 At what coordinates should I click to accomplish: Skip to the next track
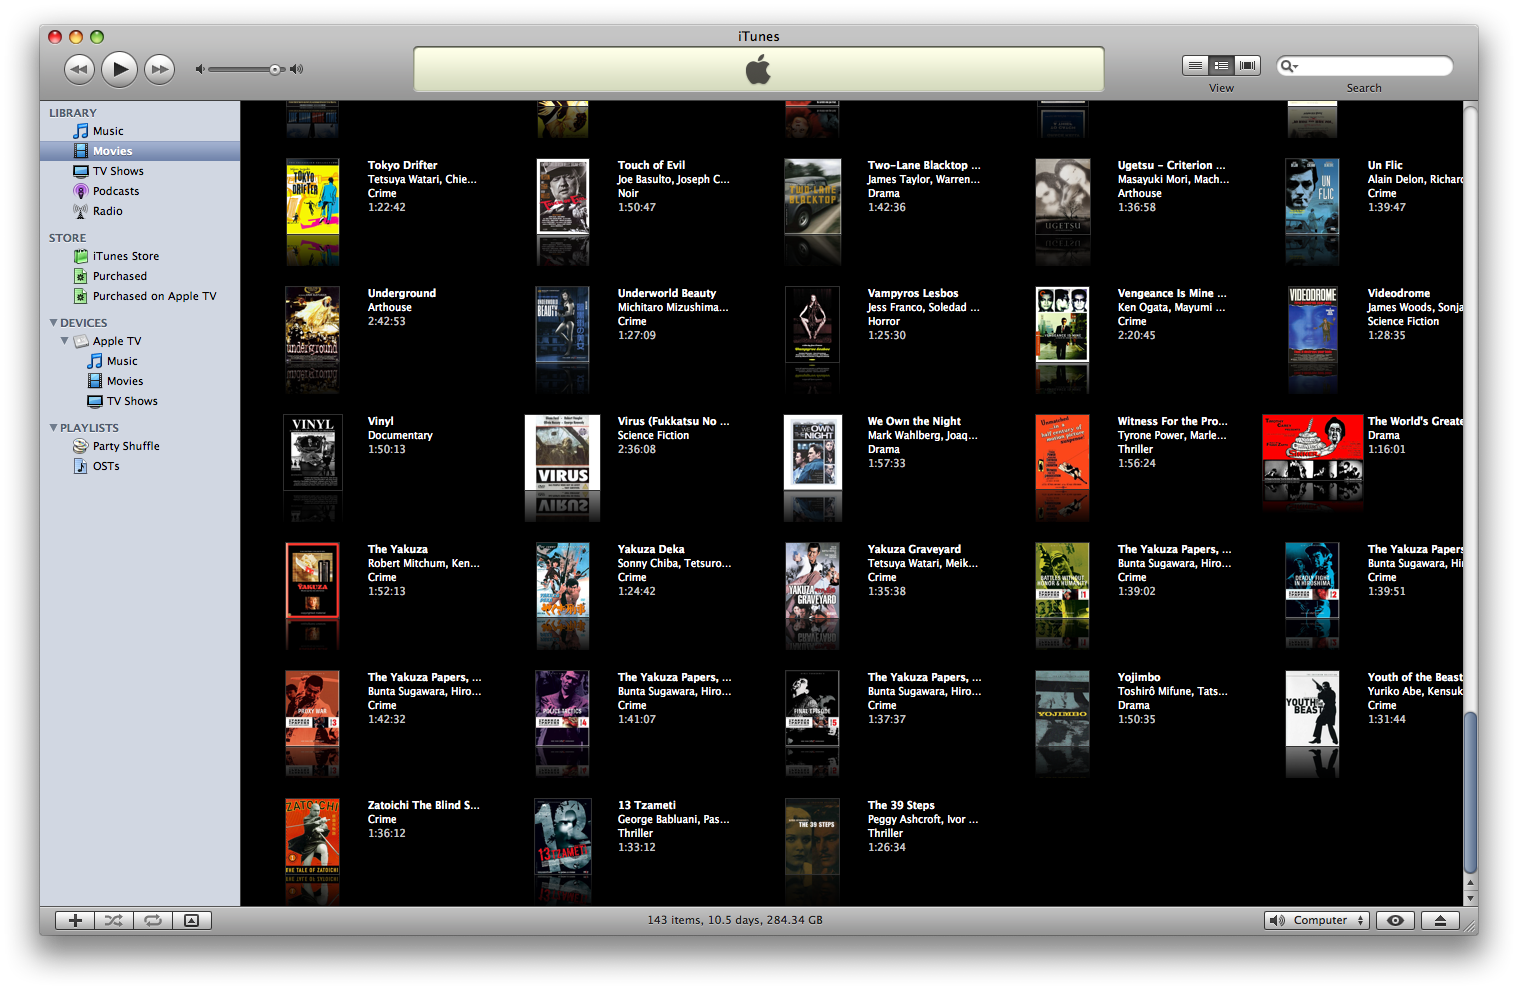click(x=159, y=69)
